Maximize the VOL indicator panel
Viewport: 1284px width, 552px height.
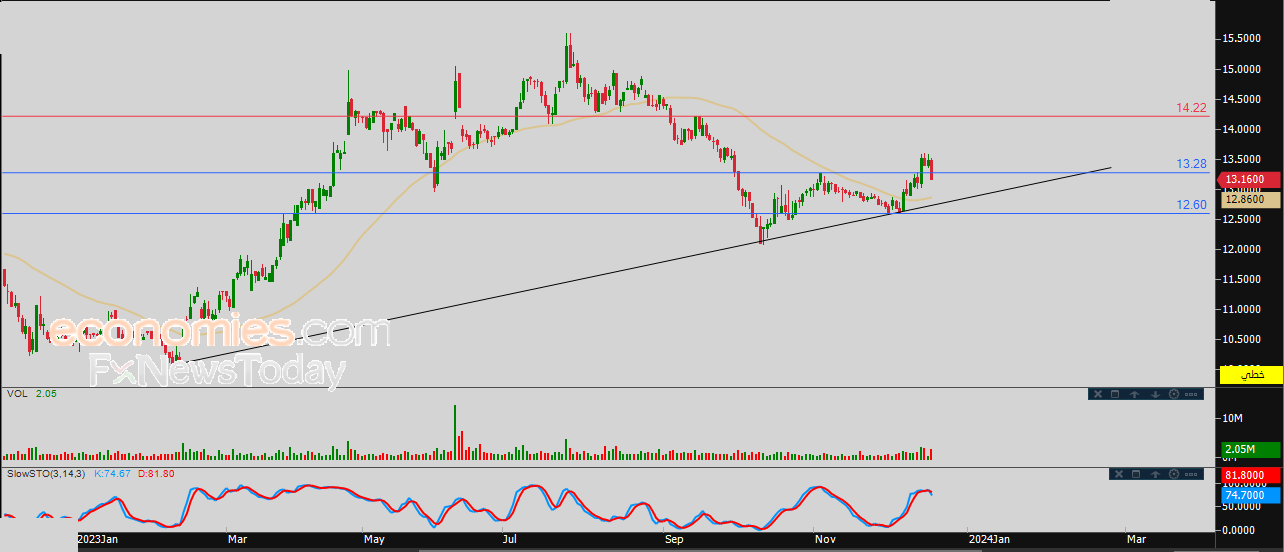1115,394
